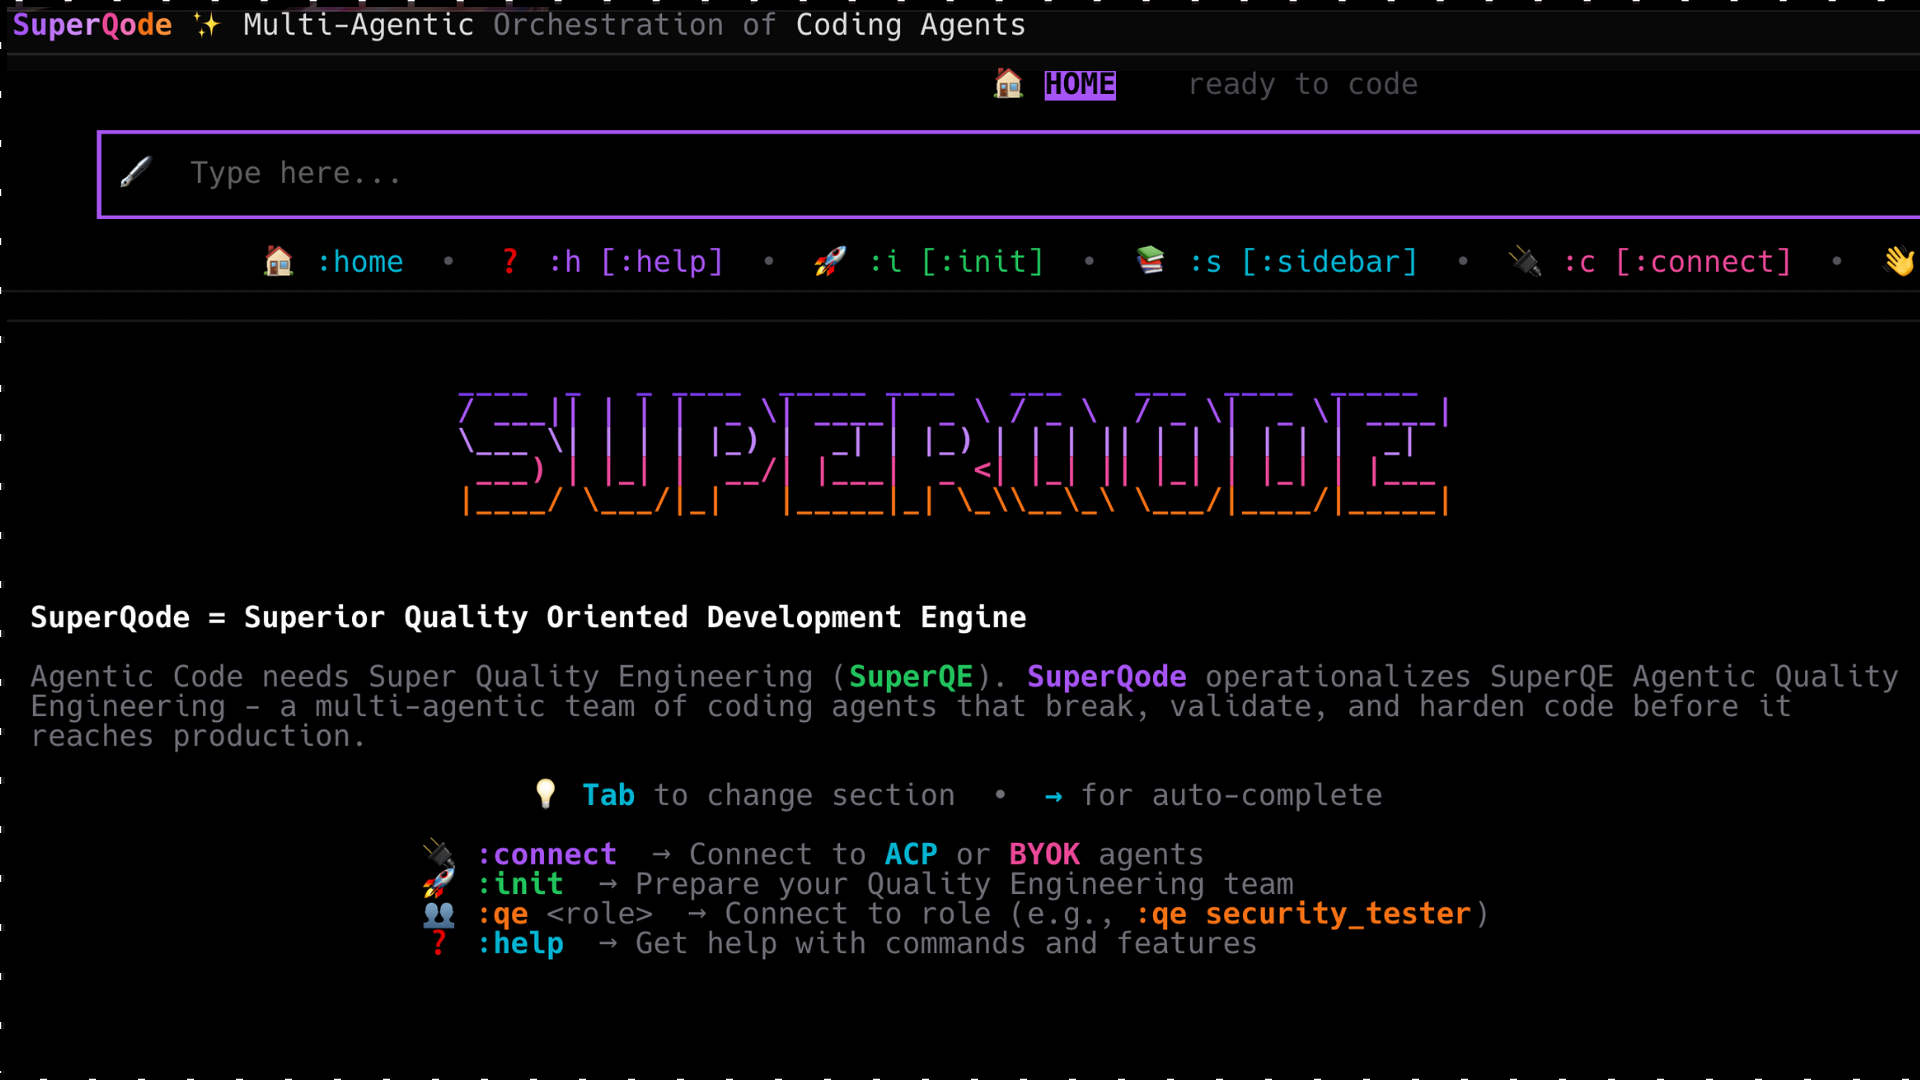Click the house icon in the navigation bar
Image resolution: width=1920 pixels, height=1080 pixels.
tap(278, 261)
